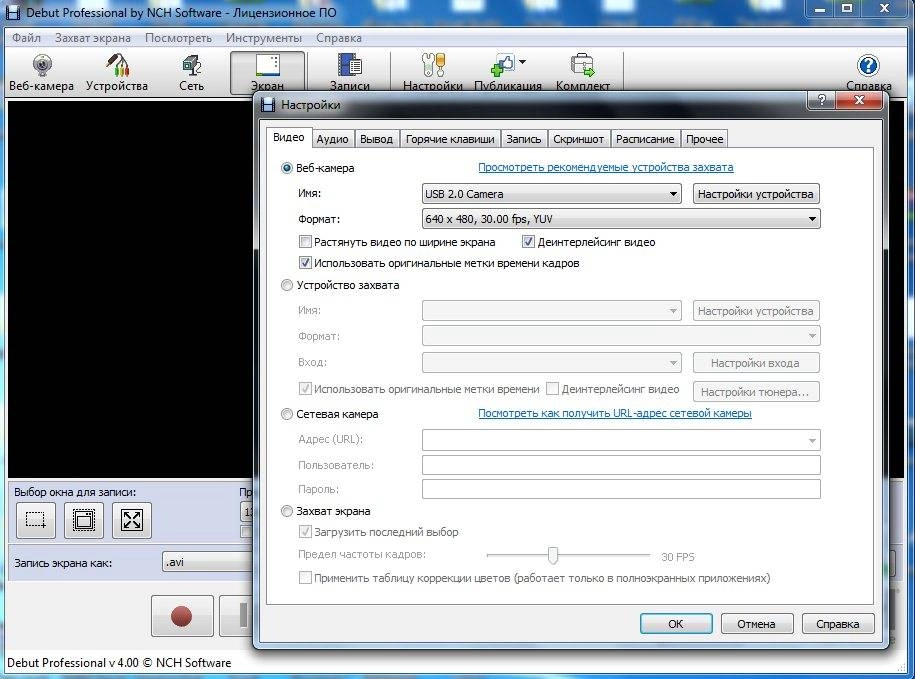The image size is (915, 679).
Task: Select the Видео tab
Action: [x=288, y=137]
